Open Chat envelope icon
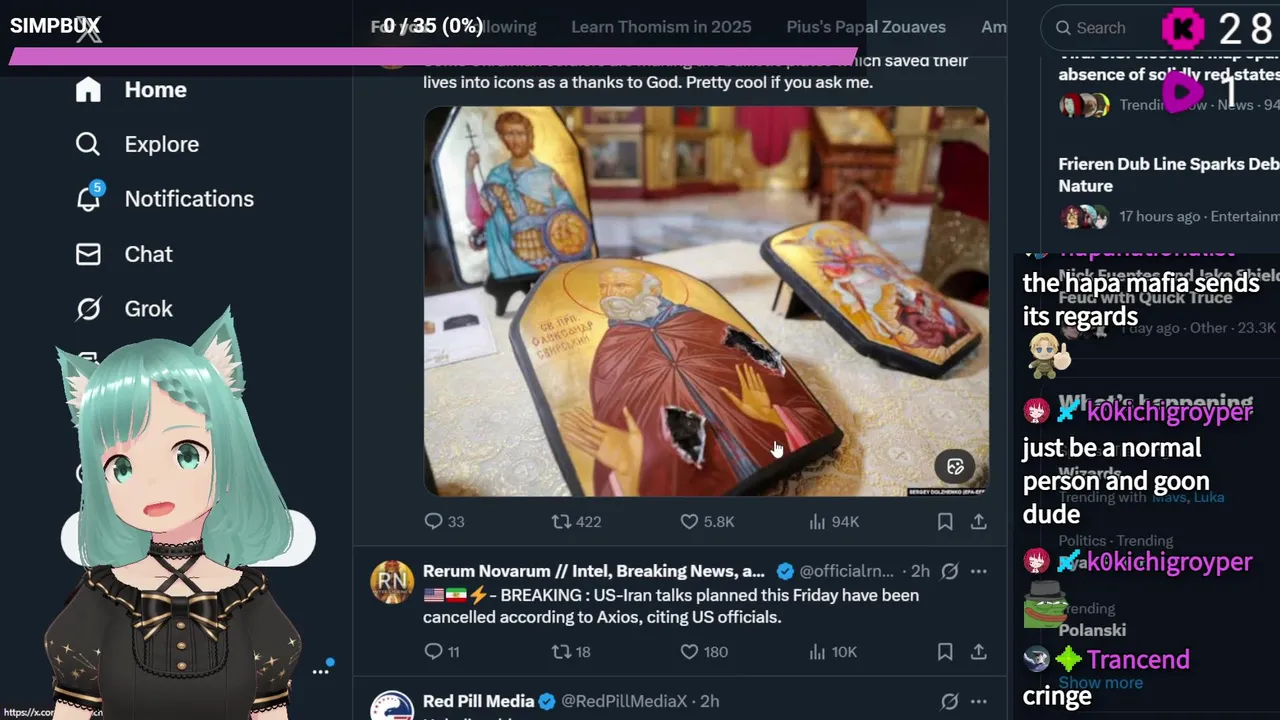Image resolution: width=1280 pixels, height=720 pixels. tap(89, 254)
